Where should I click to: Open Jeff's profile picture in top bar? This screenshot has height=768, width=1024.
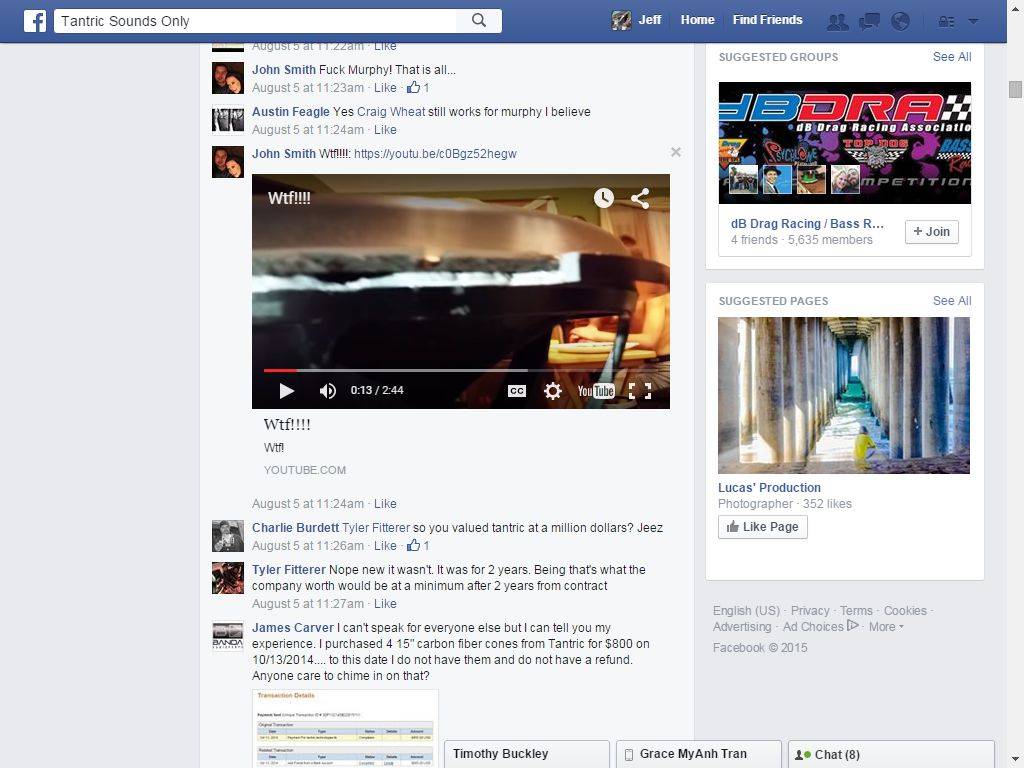(x=621, y=21)
